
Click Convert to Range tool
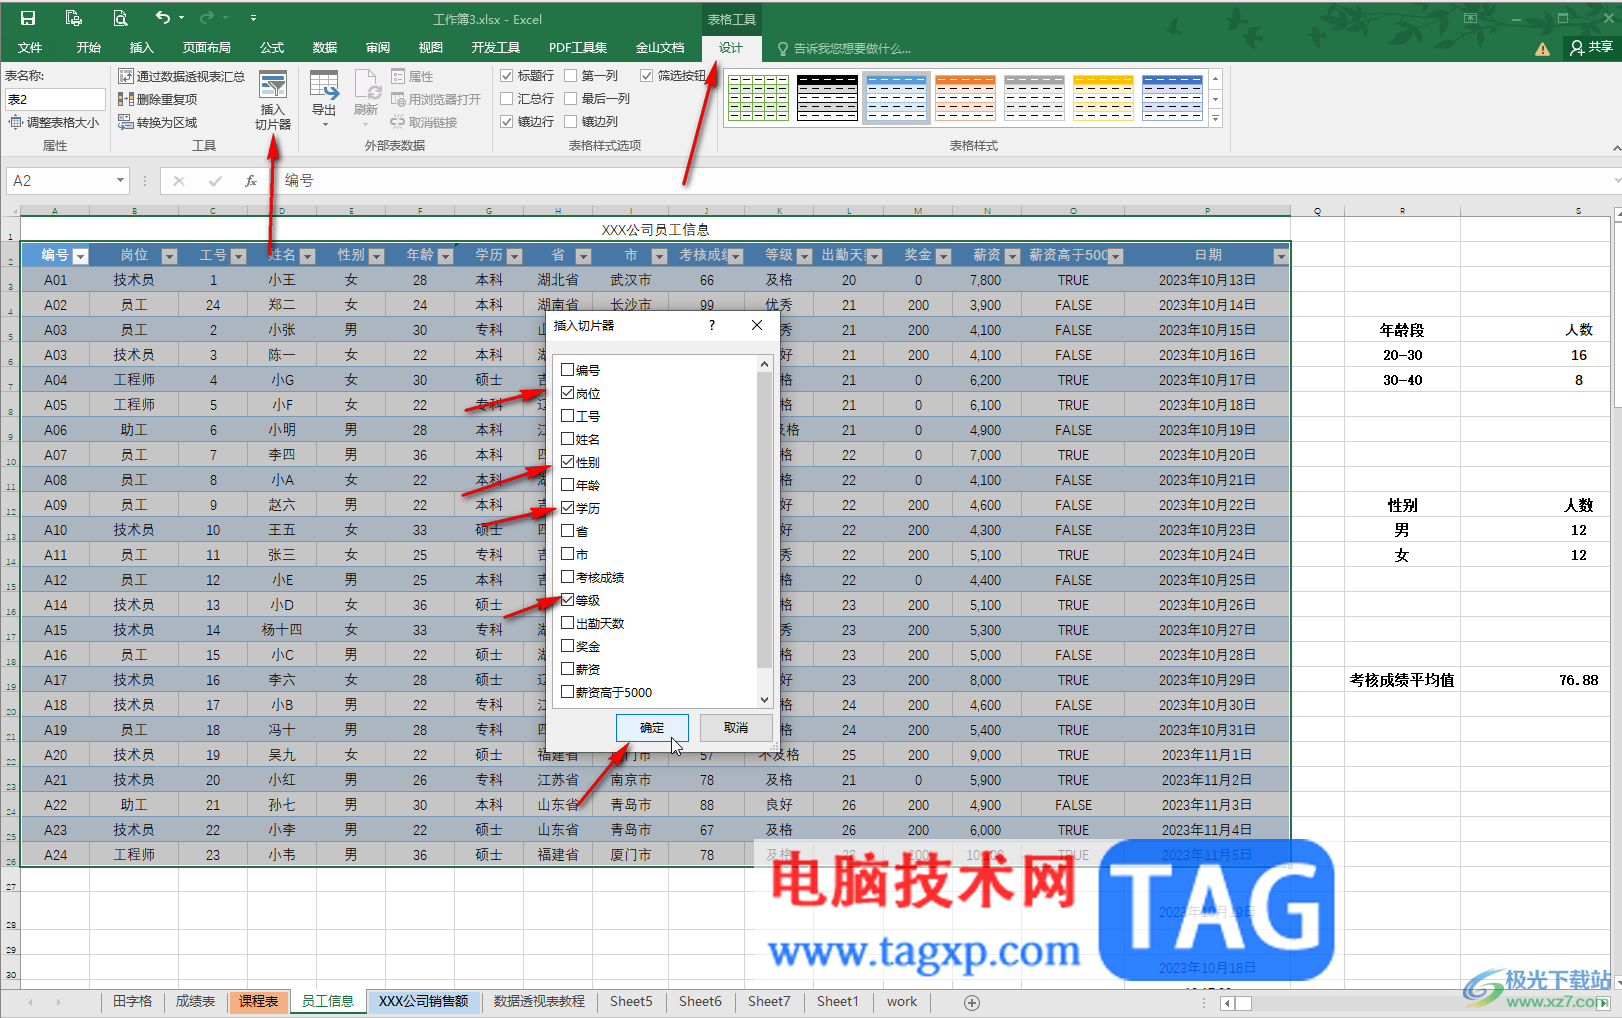click(x=157, y=122)
